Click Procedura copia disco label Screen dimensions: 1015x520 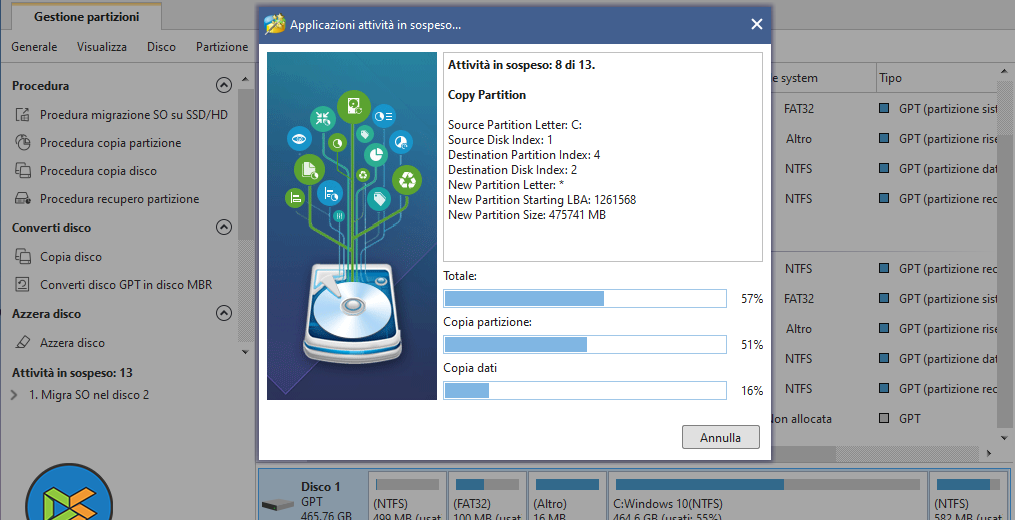pyautogui.click(x=98, y=171)
